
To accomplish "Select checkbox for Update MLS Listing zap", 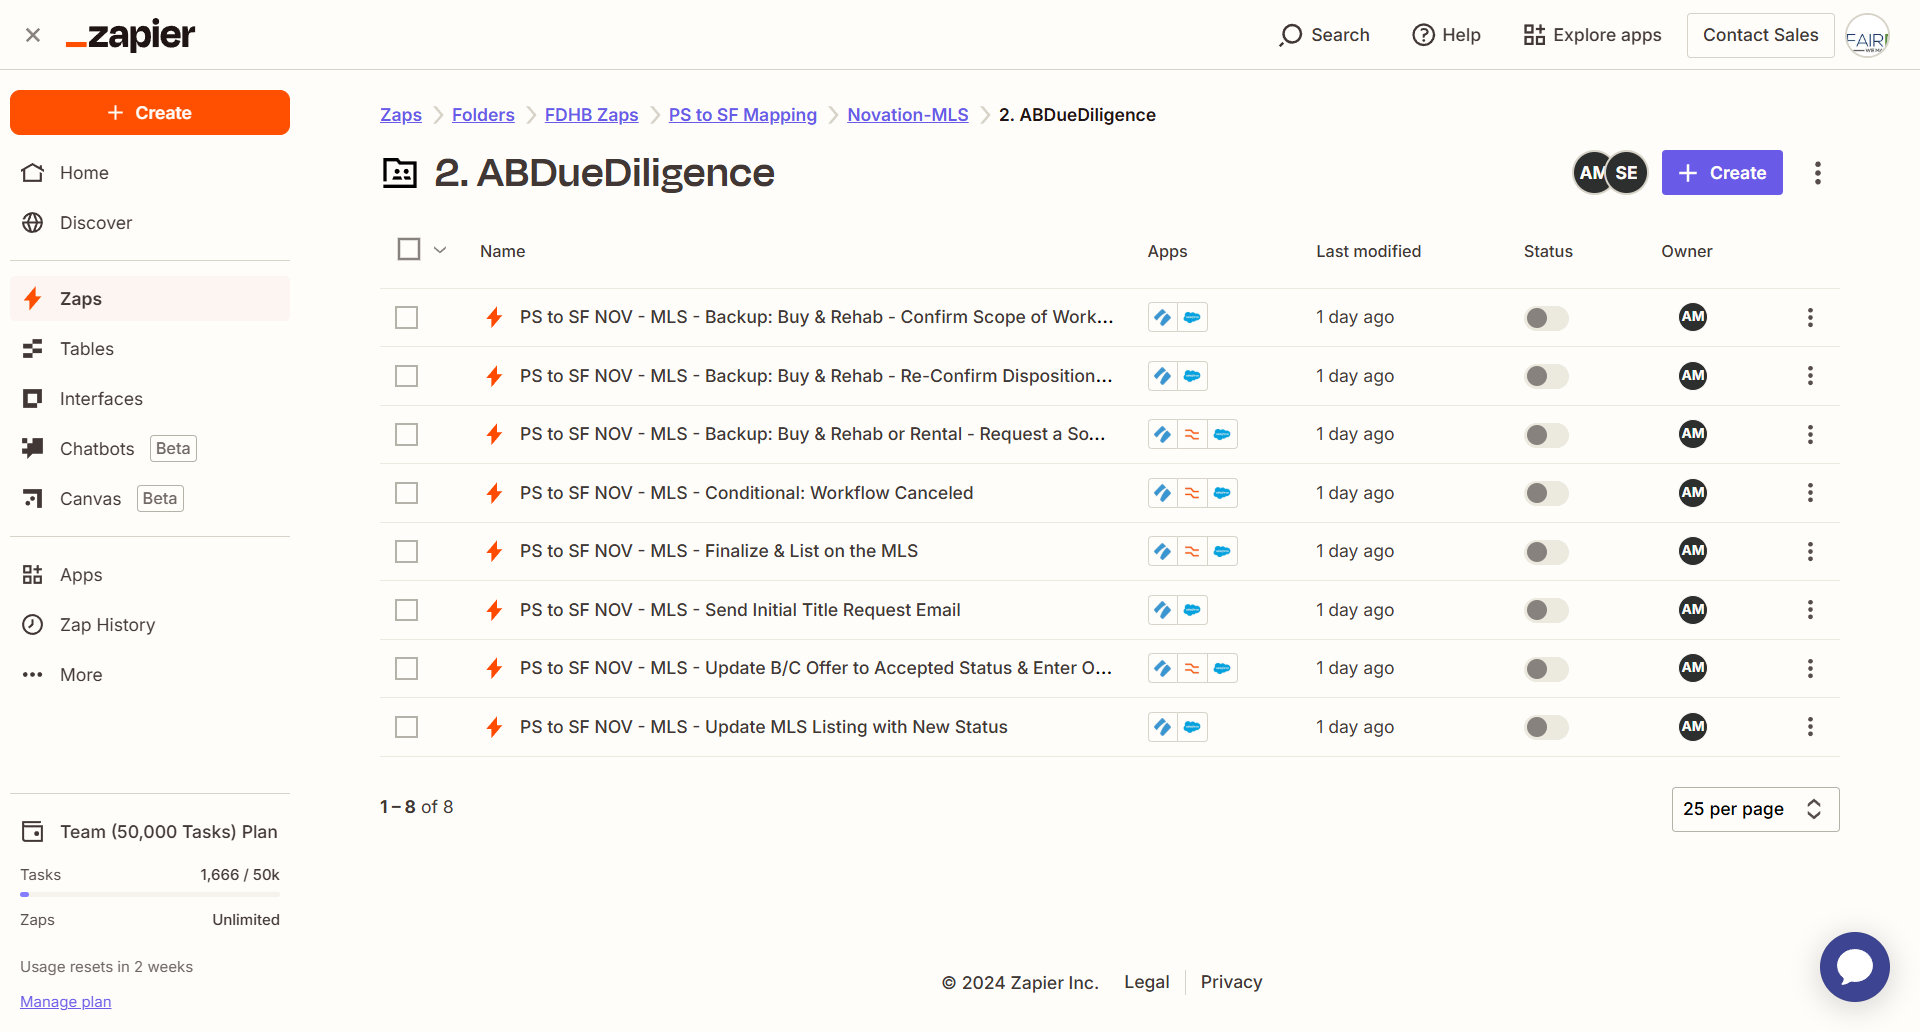I will tap(406, 727).
